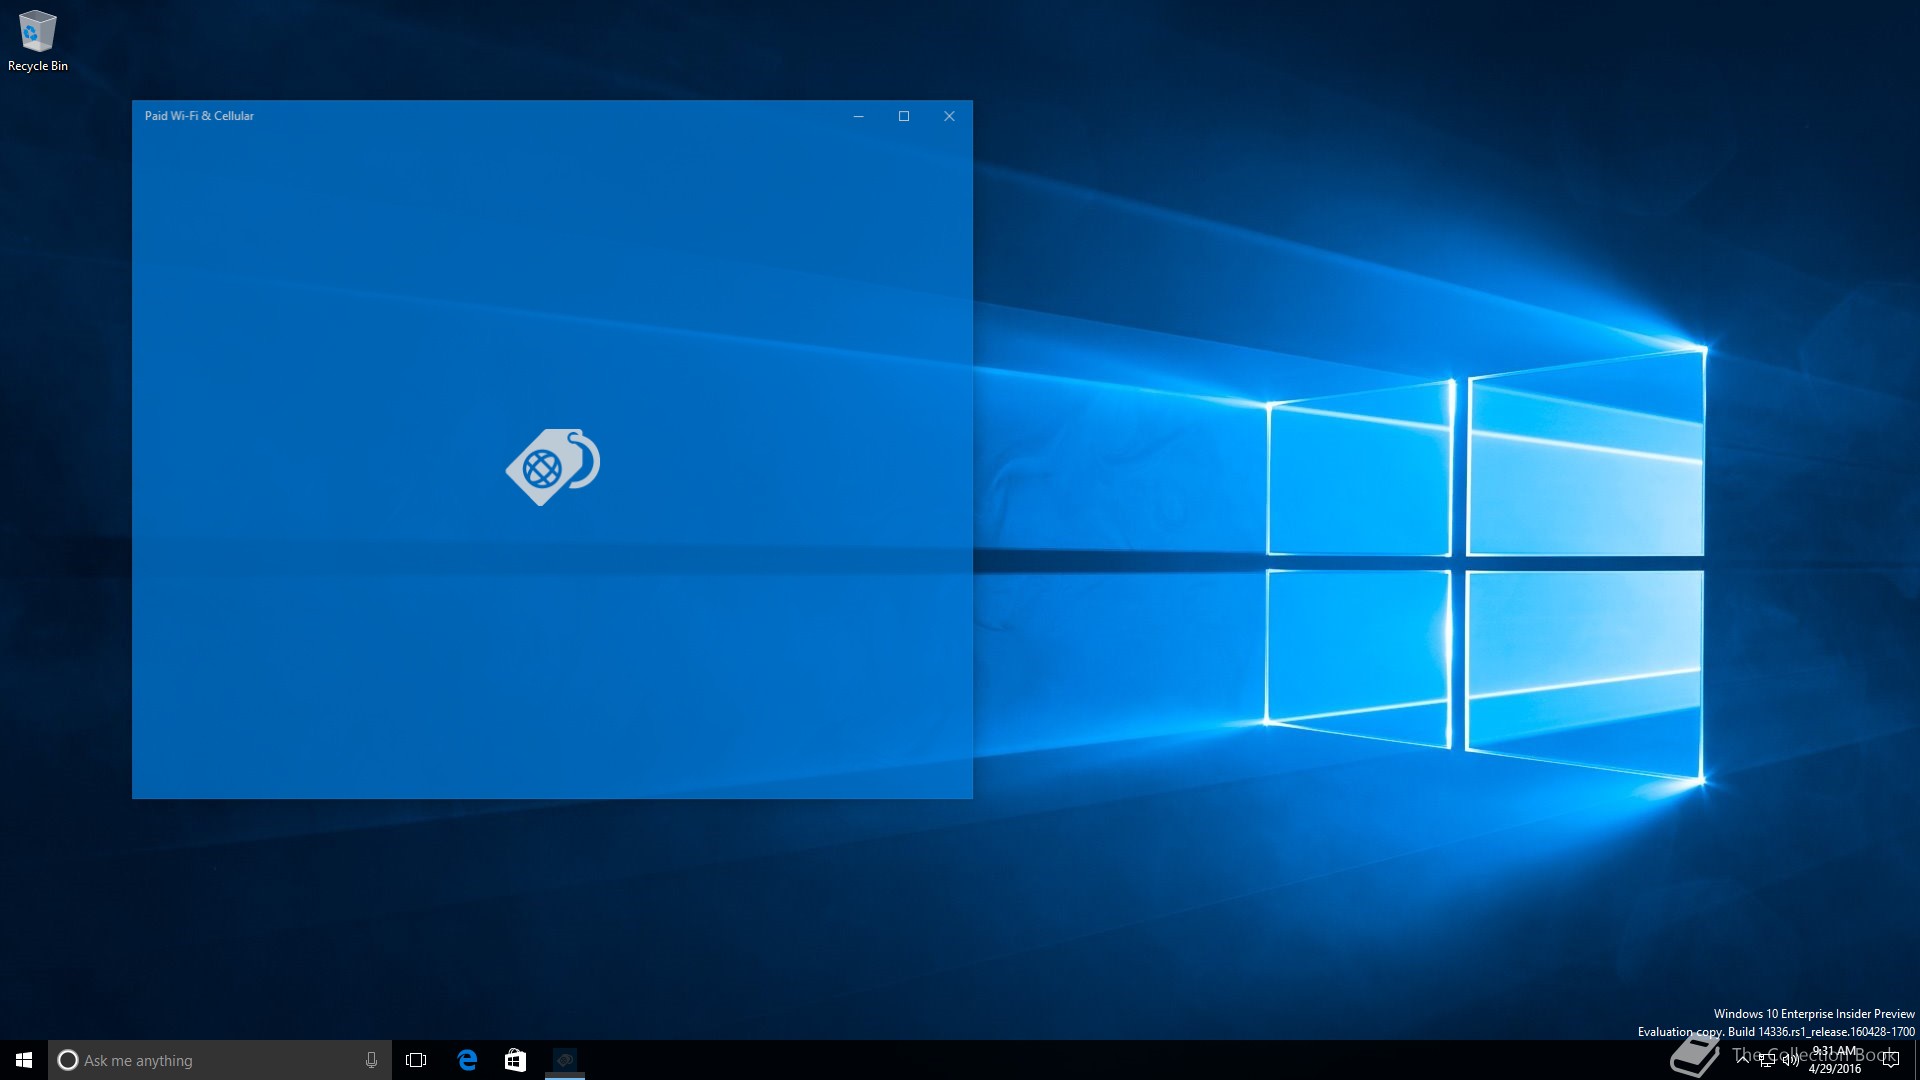Click the 'Paid Wi-Fi & Cellular' window title
This screenshot has width=1920, height=1080.
click(x=199, y=116)
